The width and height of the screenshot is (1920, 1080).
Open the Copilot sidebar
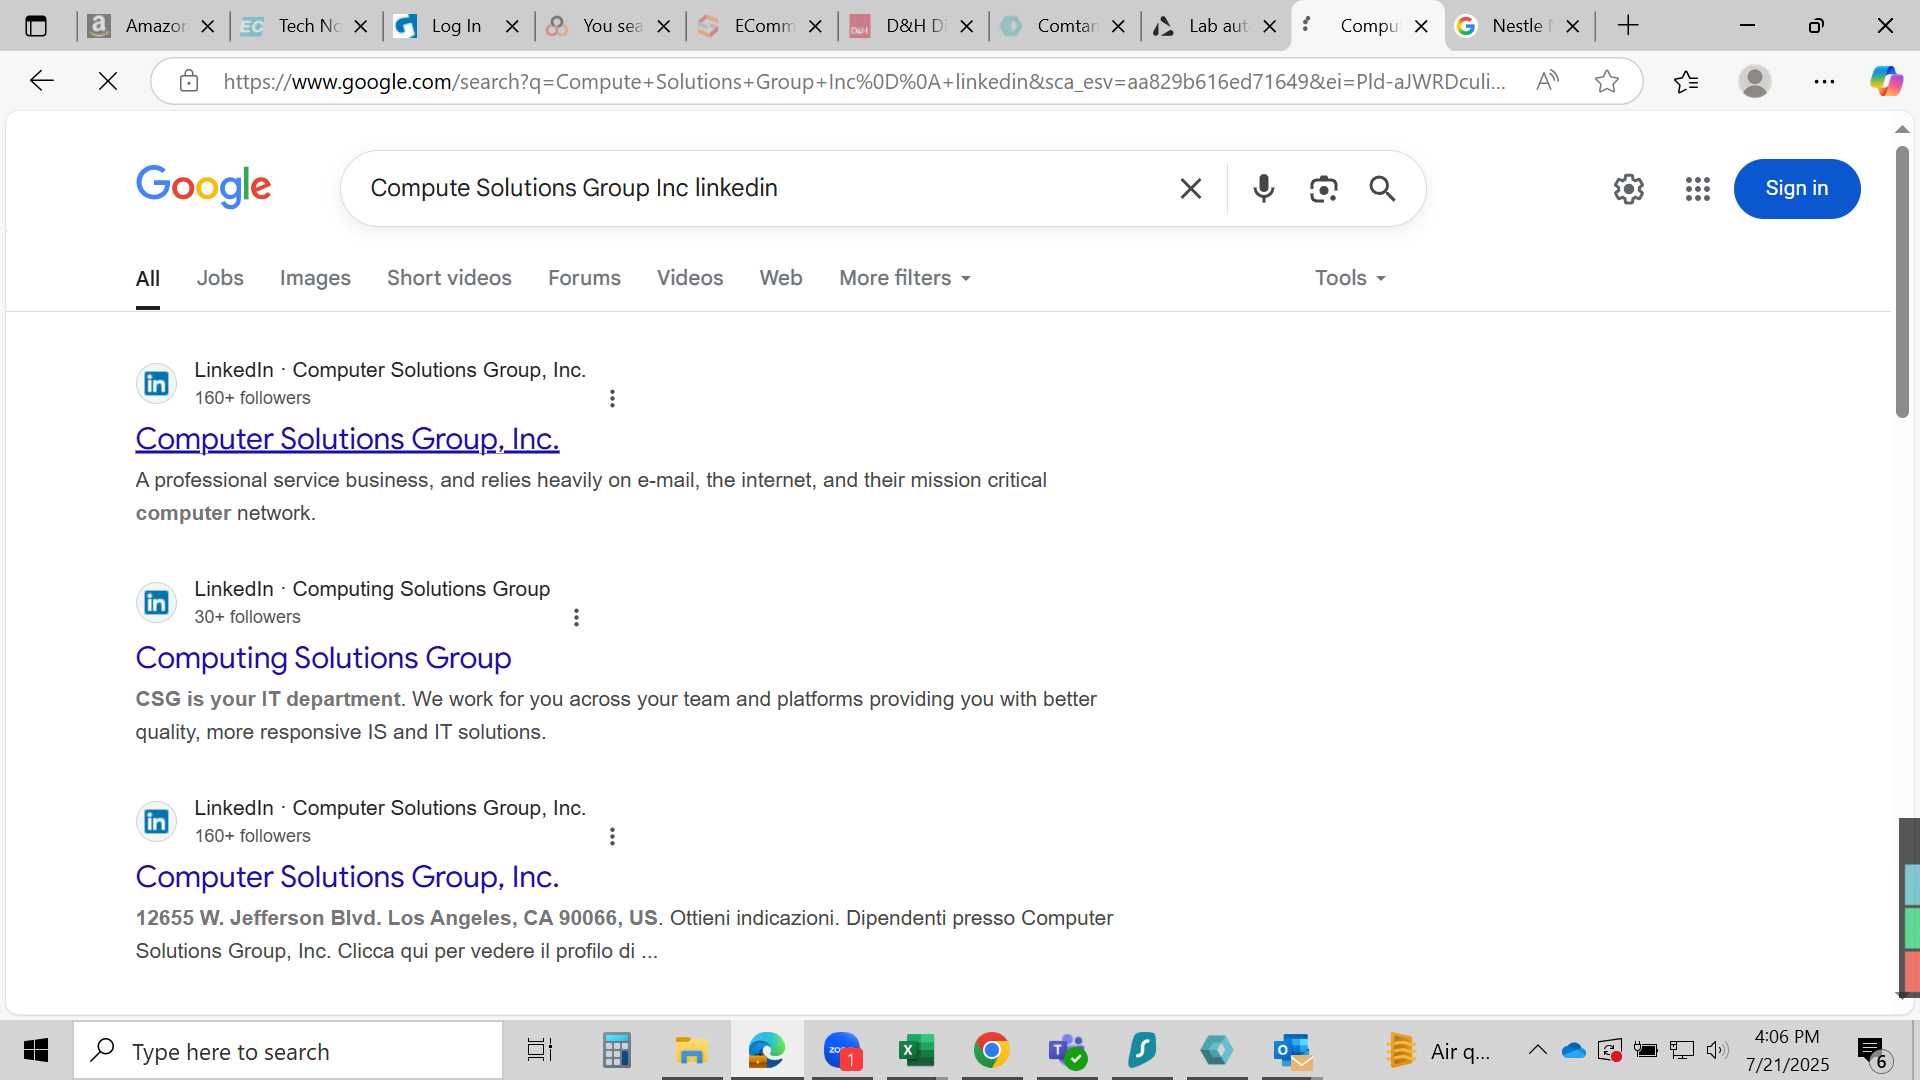[1887, 81]
